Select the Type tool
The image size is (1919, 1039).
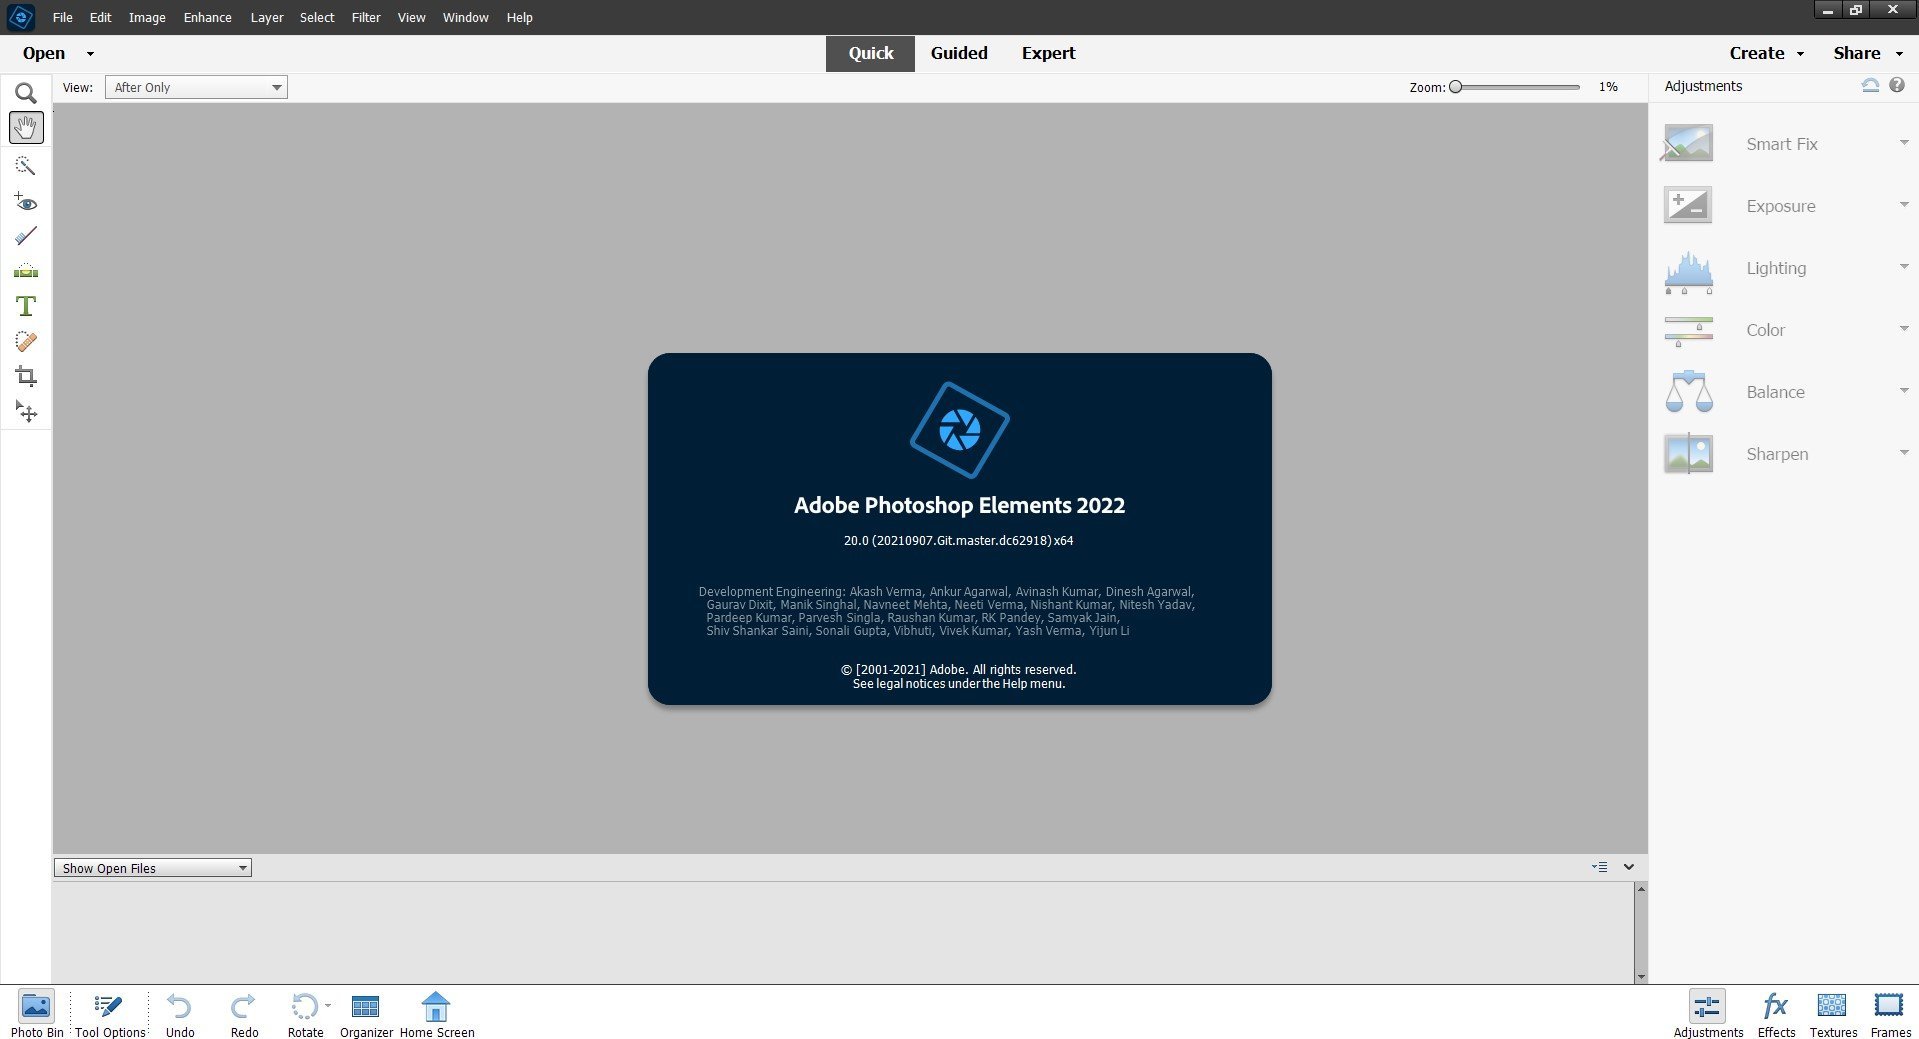[x=26, y=306]
